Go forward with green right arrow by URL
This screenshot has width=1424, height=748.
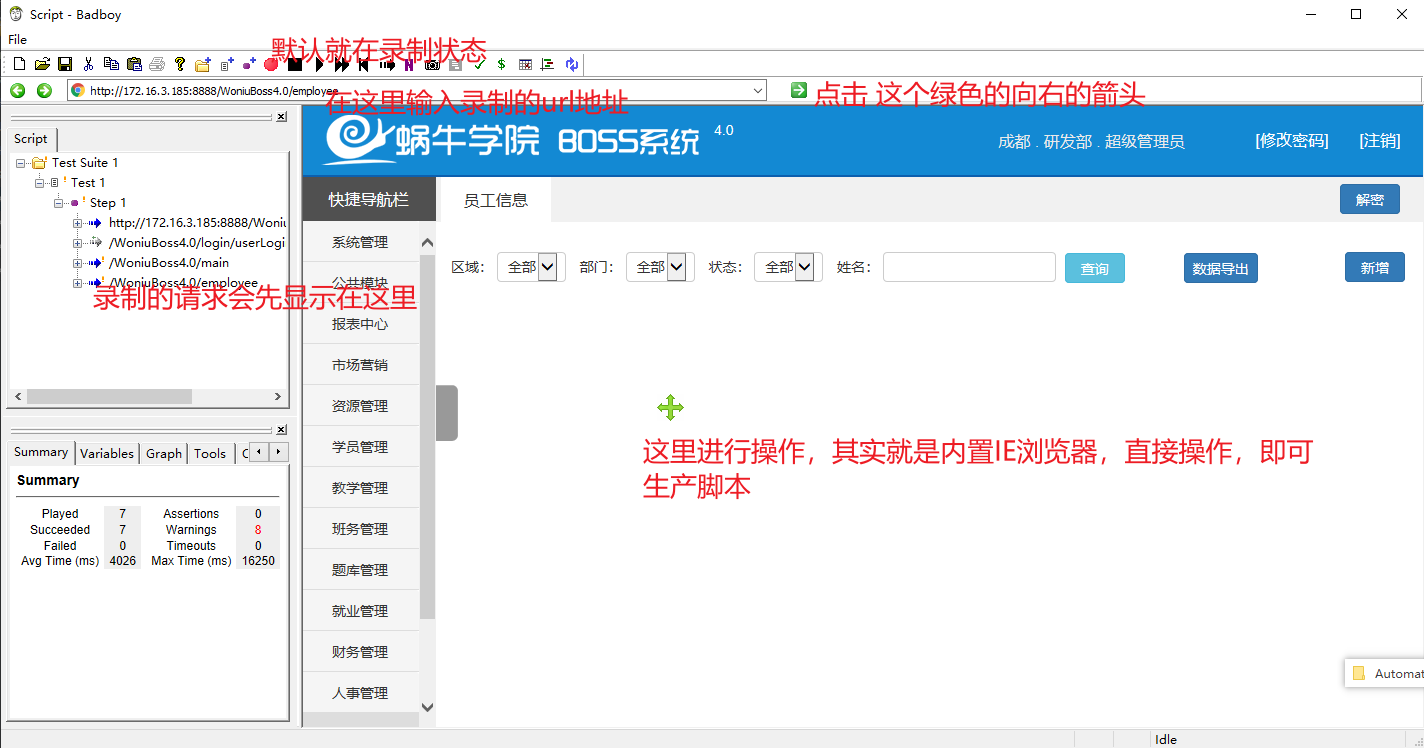44,91
